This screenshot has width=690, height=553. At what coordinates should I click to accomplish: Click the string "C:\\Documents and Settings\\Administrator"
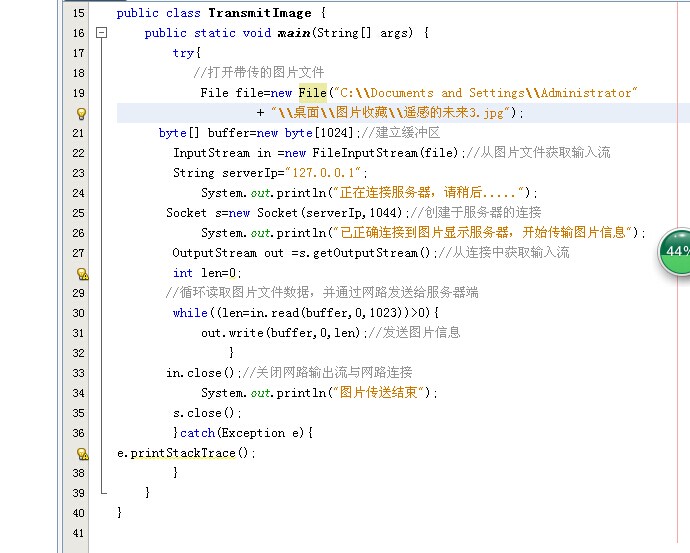[485, 93]
